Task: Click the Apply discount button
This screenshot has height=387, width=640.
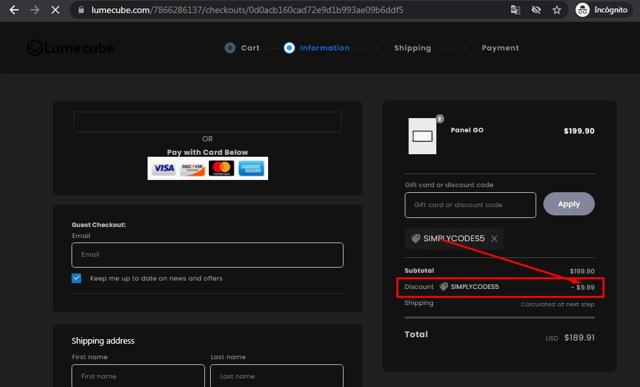Action: point(569,204)
